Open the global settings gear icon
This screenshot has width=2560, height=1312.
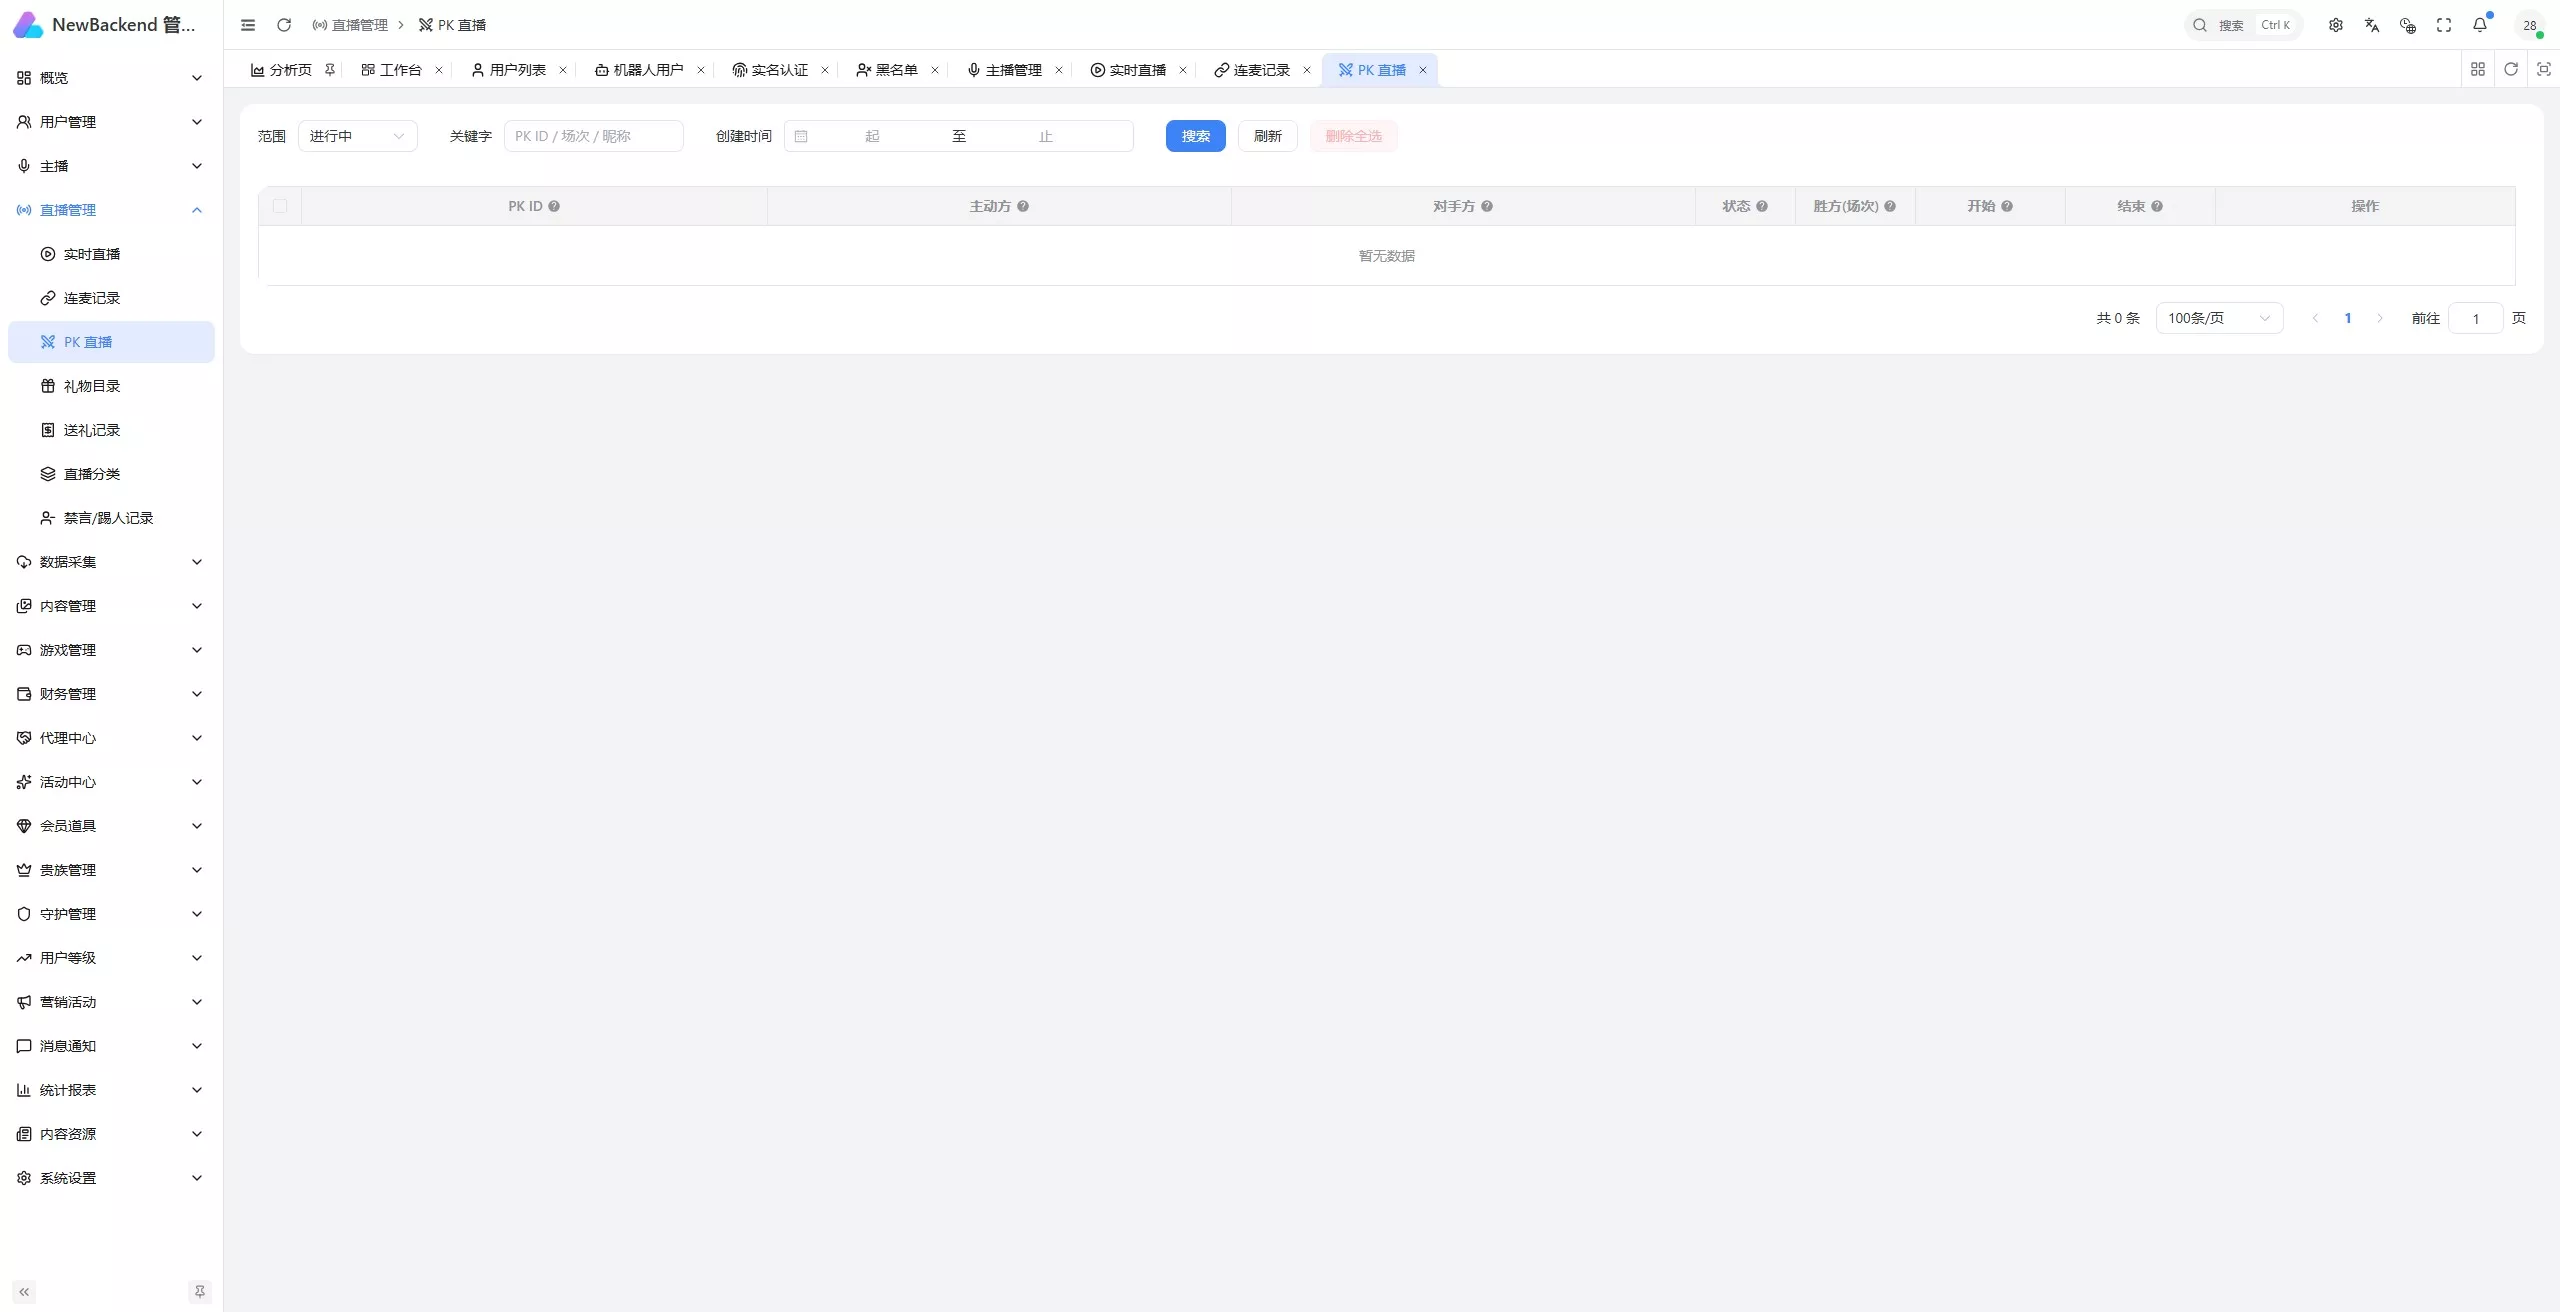click(2336, 25)
